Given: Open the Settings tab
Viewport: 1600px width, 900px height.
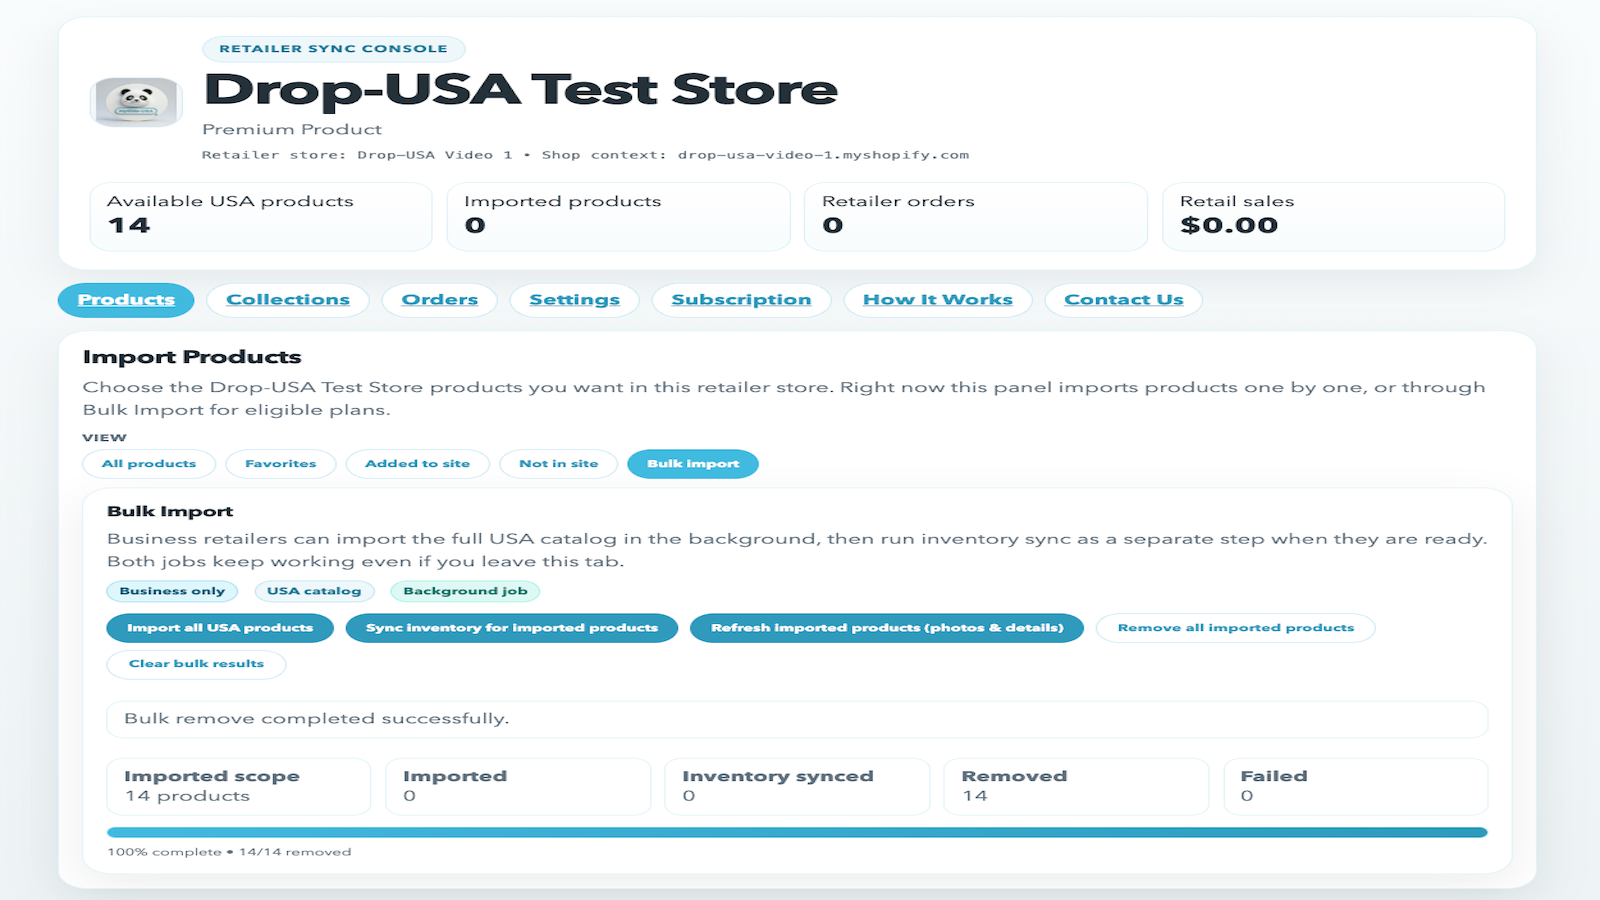Looking at the screenshot, I should coord(575,300).
